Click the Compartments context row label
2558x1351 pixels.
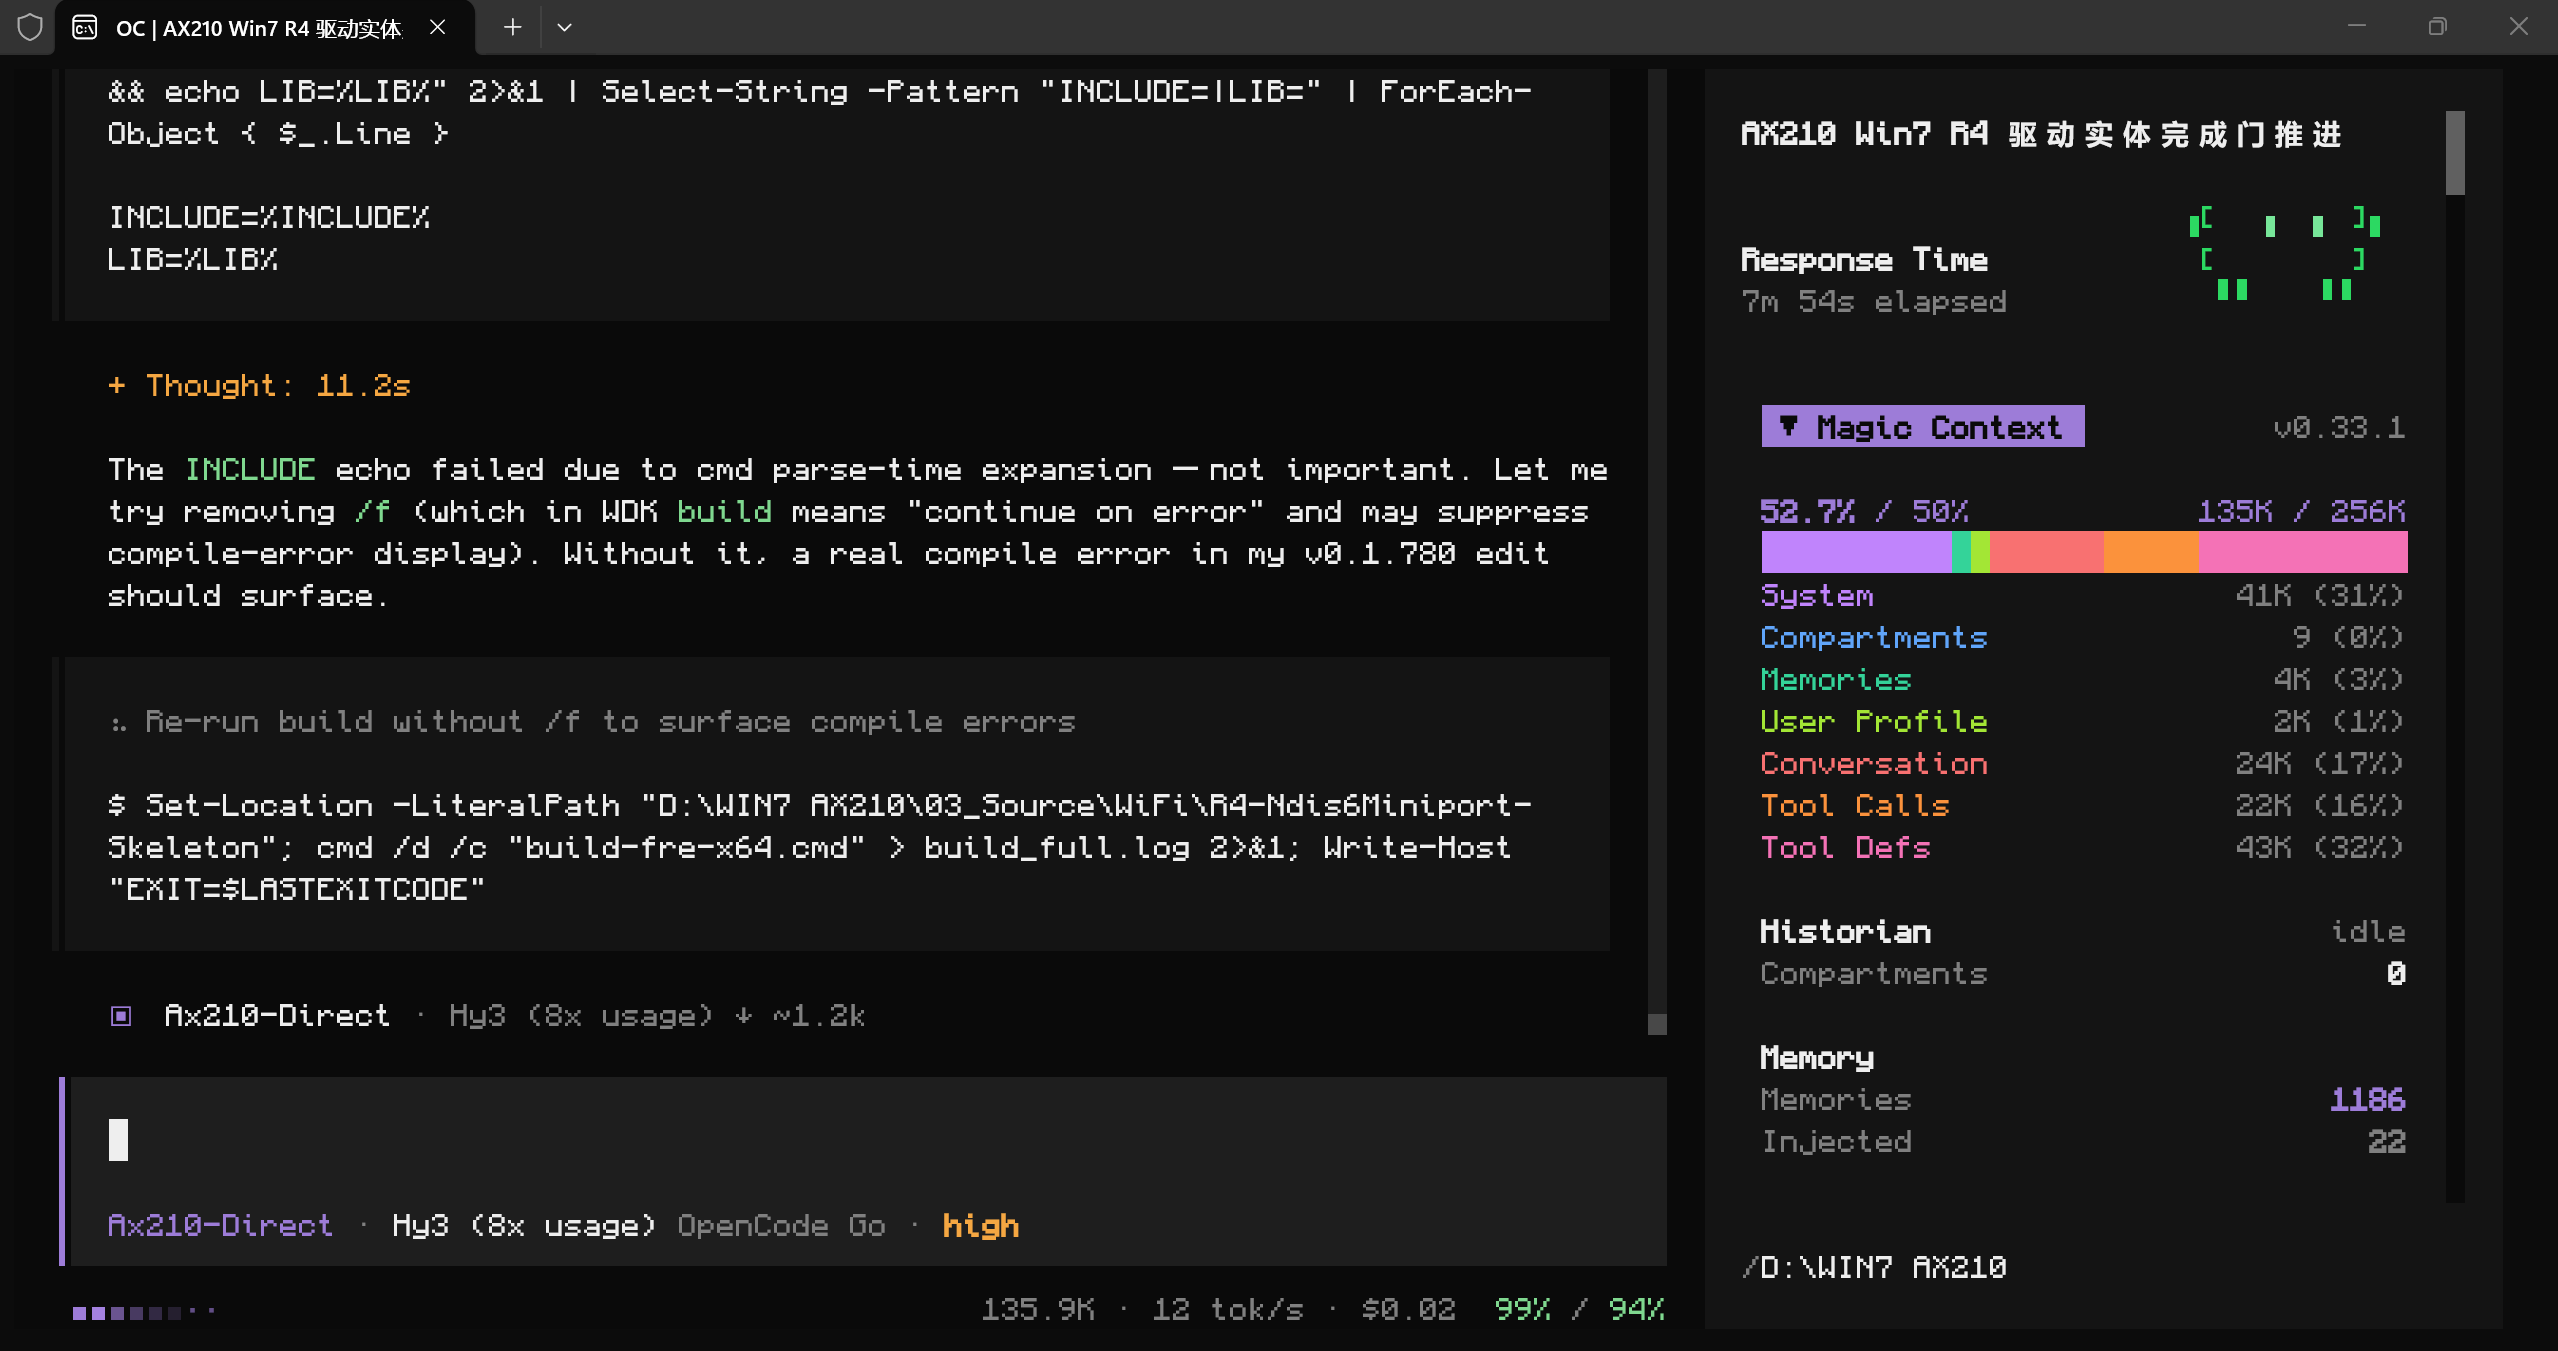(x=1874, y=637)
